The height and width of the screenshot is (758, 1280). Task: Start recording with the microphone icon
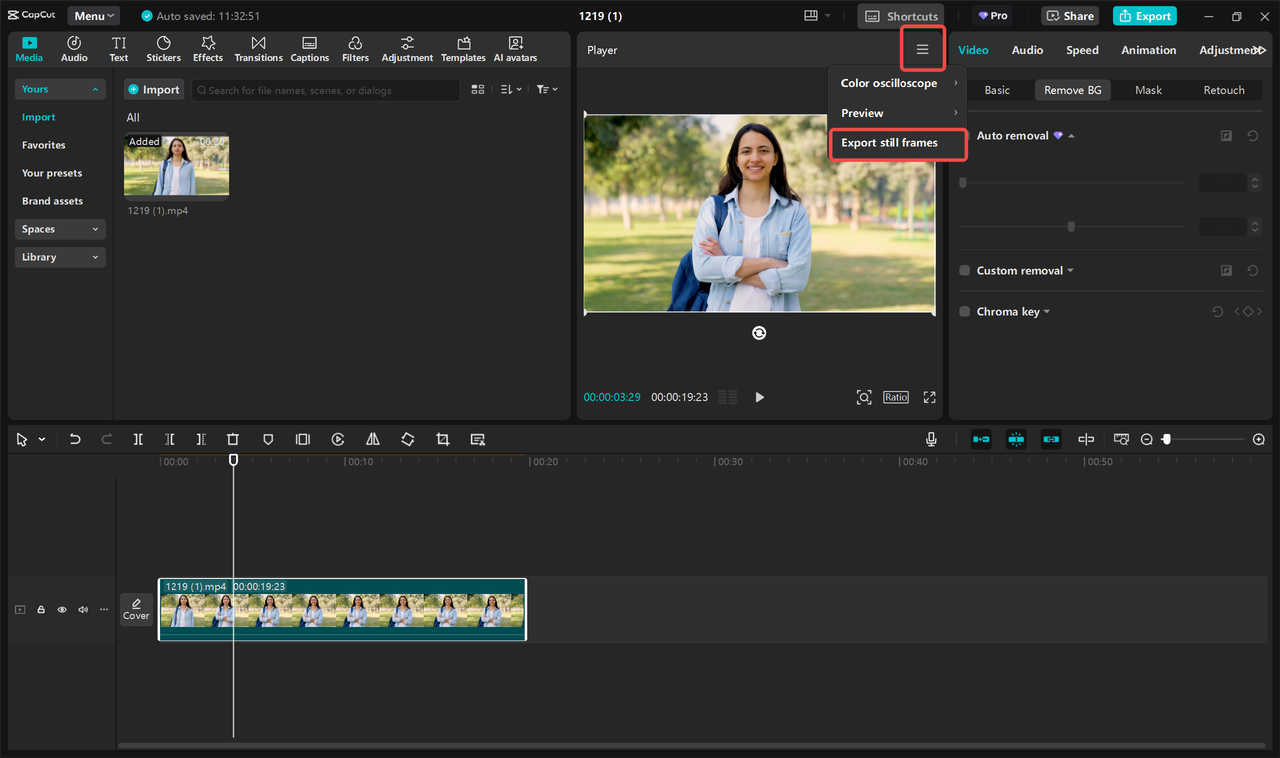point(930,439)
